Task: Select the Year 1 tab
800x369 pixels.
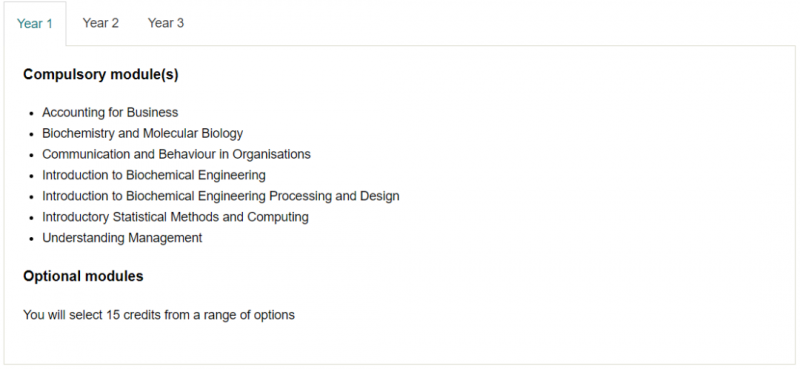Action: pos(35,23)
